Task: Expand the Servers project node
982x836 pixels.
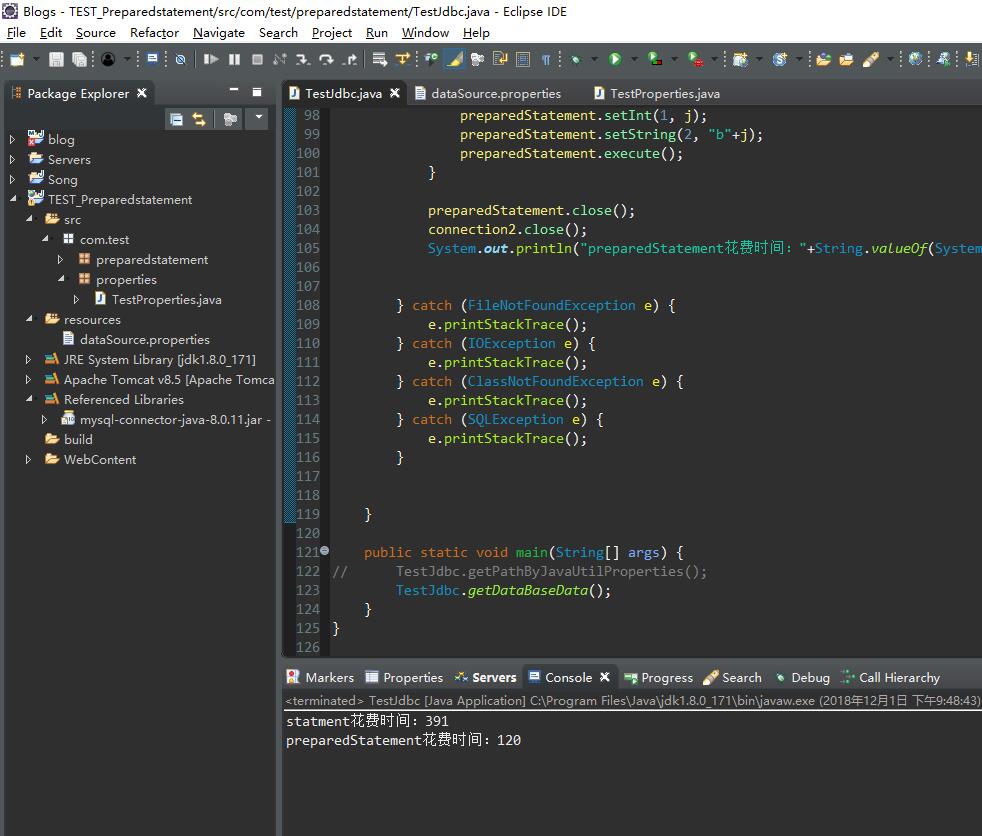Action: pos(12,160)
